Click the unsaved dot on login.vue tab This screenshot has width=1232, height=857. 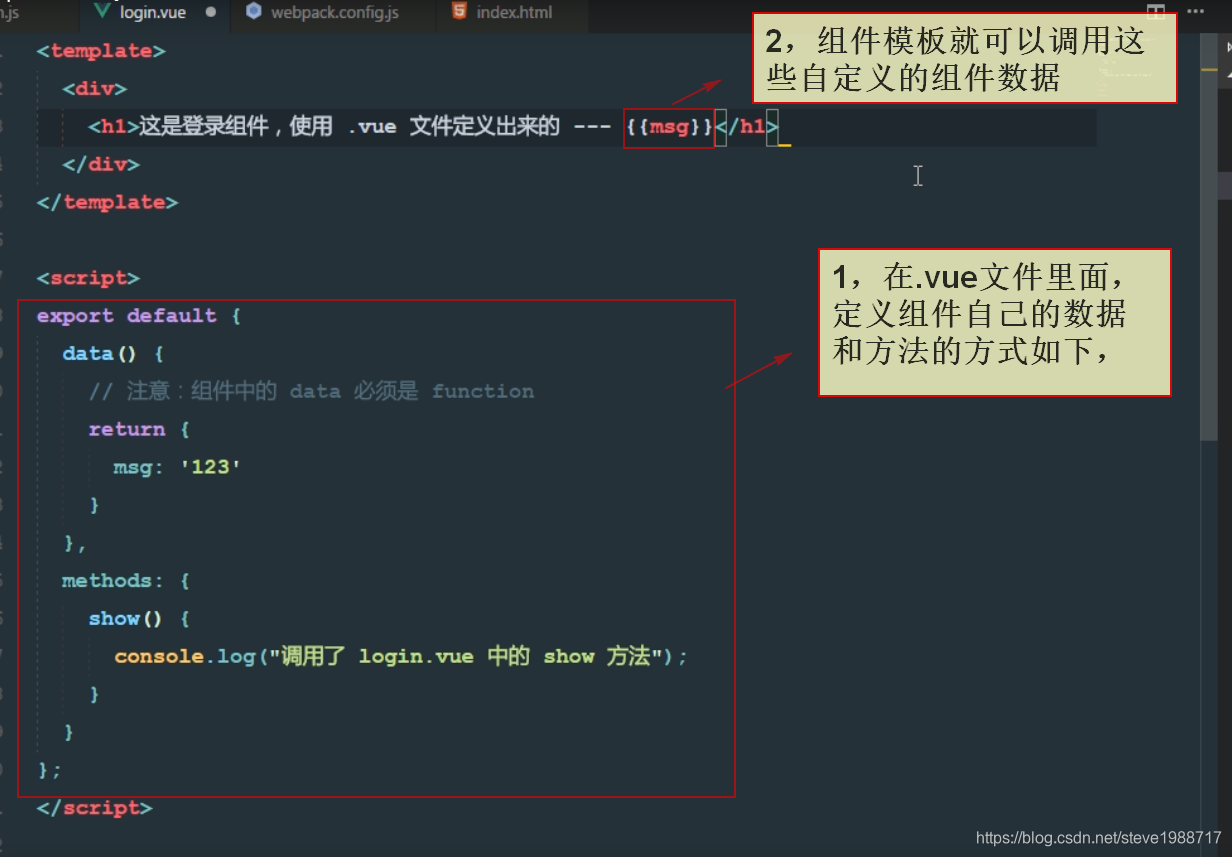point(210,13)
